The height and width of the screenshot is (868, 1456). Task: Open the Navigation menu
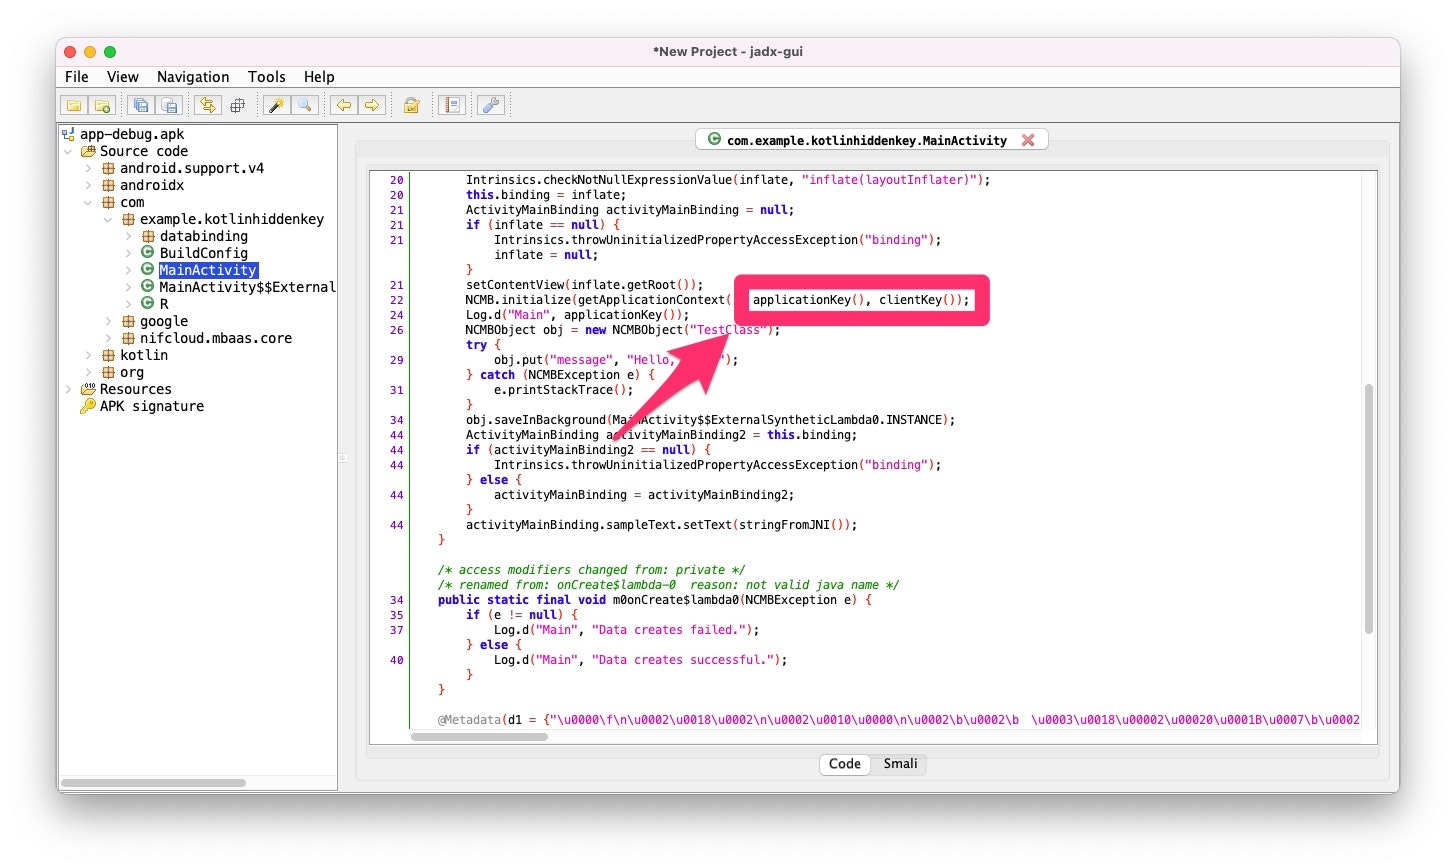pyautogui.click(x=193, y=77)
